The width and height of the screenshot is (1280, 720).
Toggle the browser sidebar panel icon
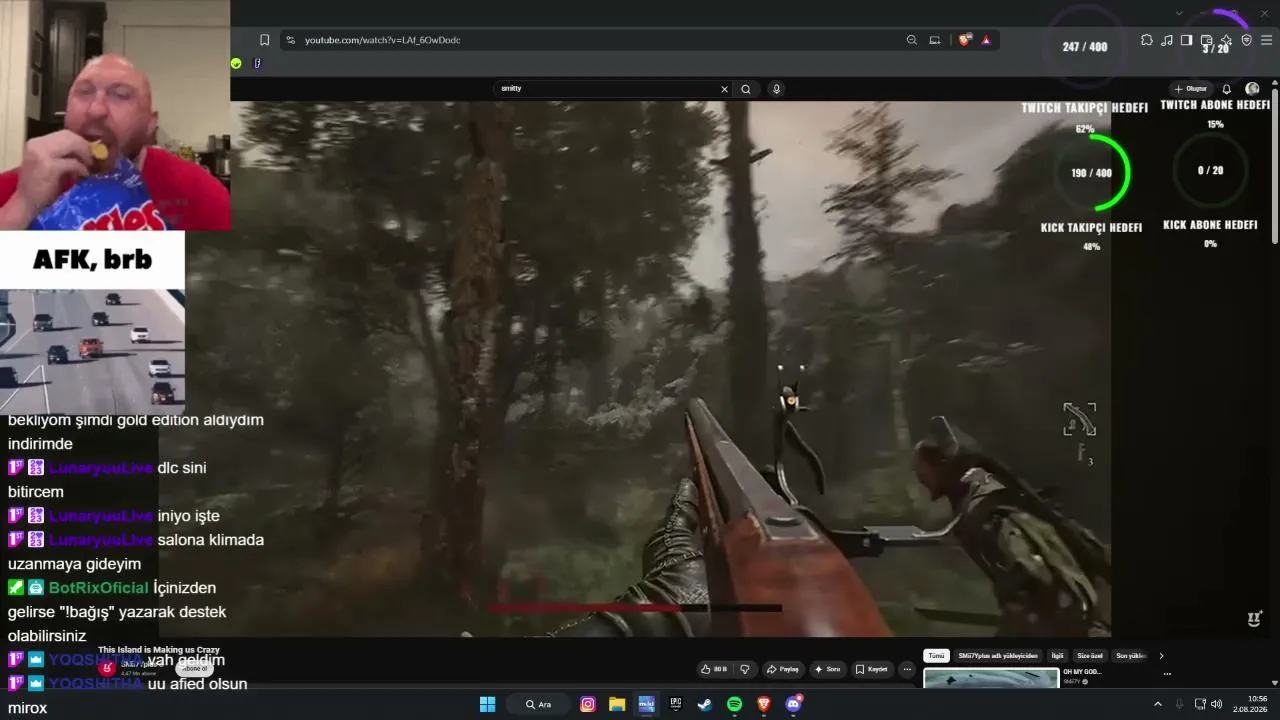pos(1186,40)
